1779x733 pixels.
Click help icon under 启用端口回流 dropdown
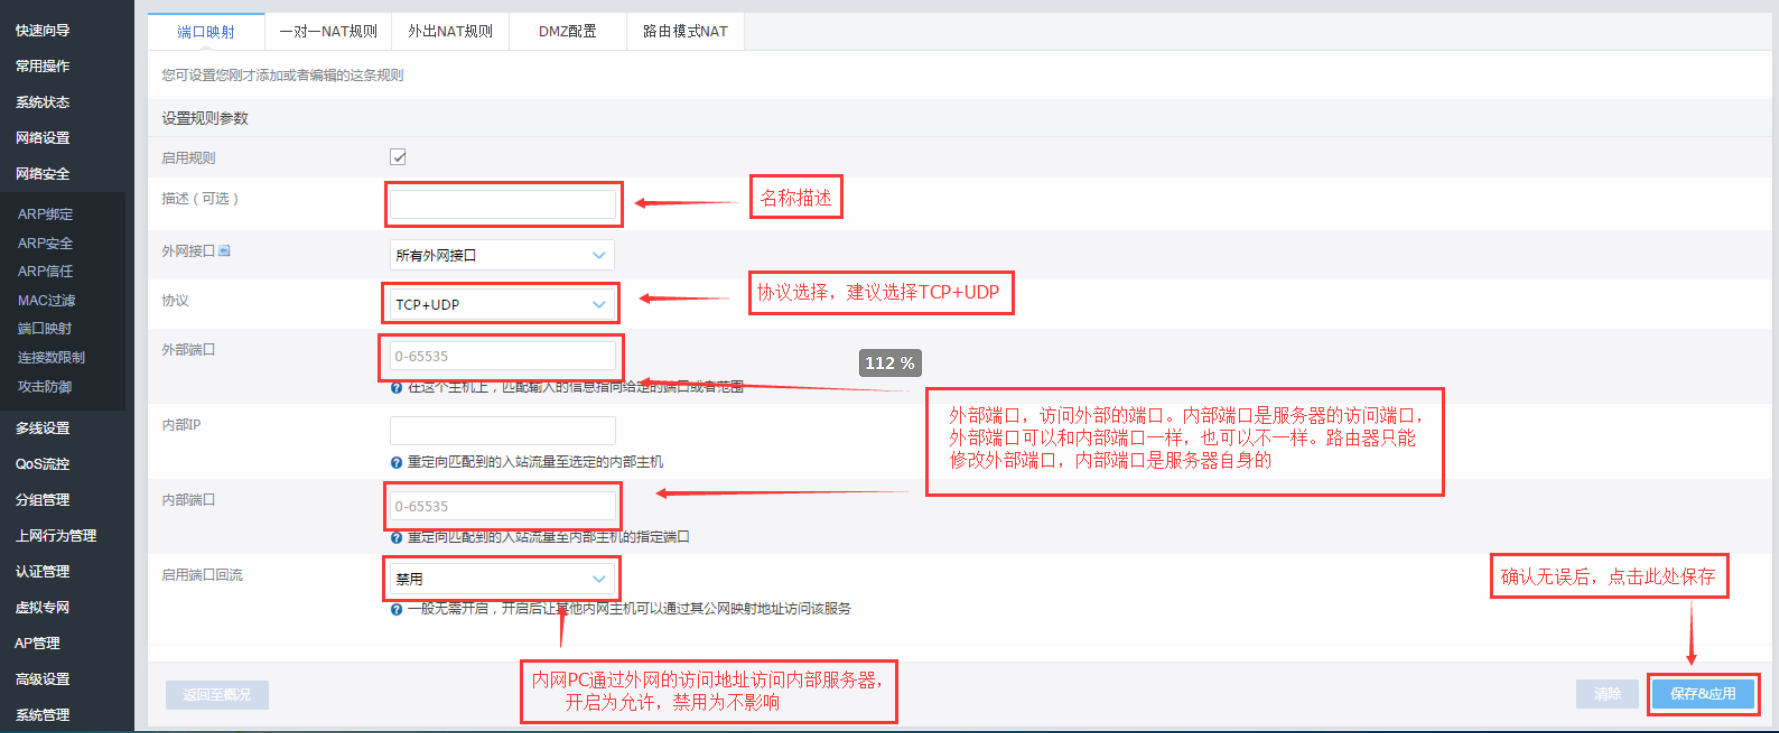point(396,609)
